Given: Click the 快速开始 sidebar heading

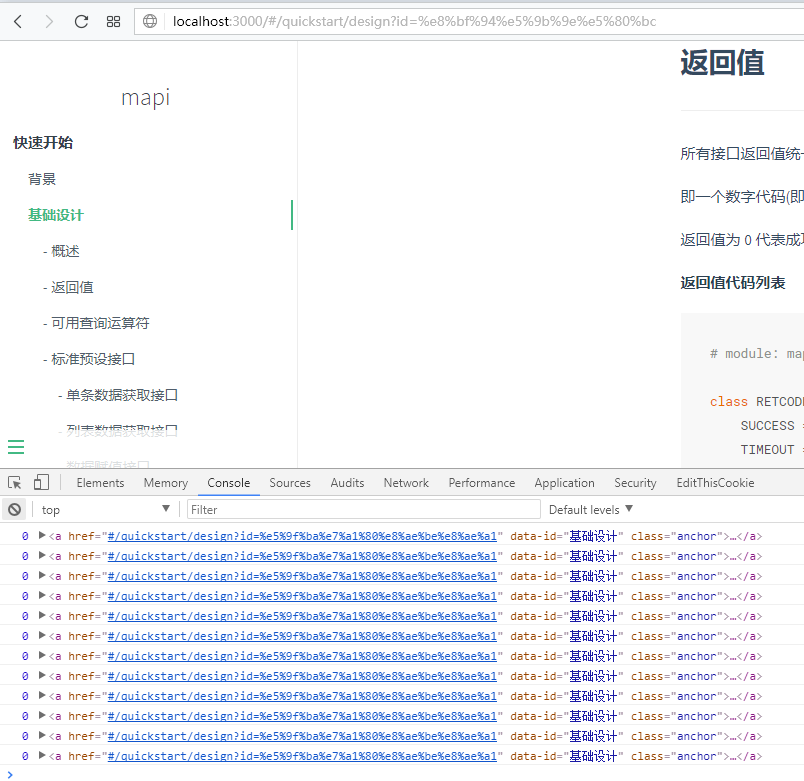Looking at the screenshot, I should point(43,143).
